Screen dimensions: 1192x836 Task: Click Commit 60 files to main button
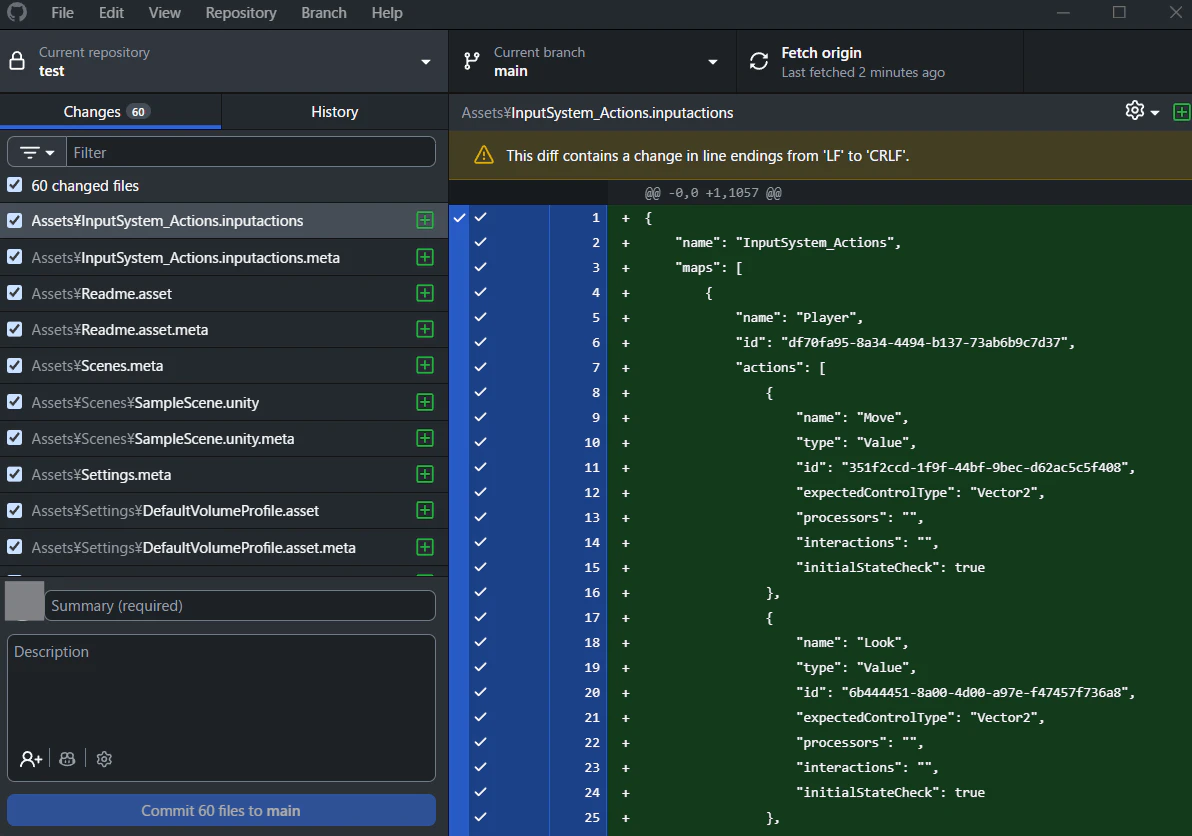click(221, 810)
